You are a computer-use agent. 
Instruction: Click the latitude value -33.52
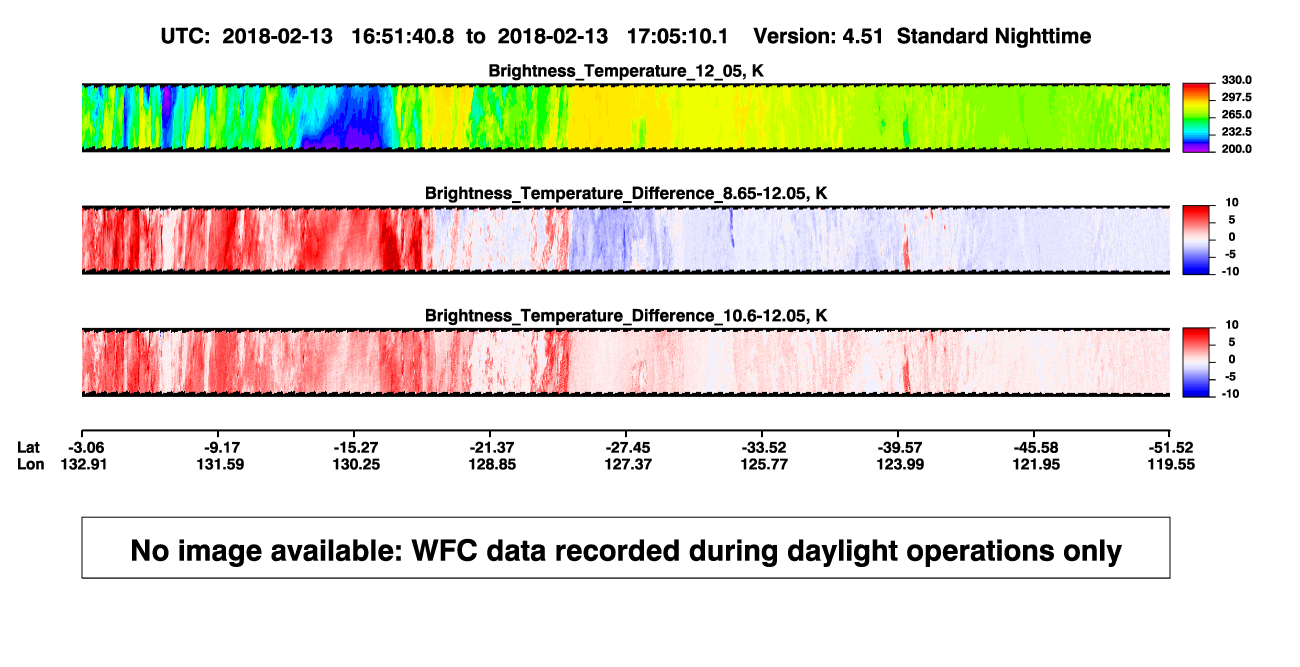click(762, 447)
